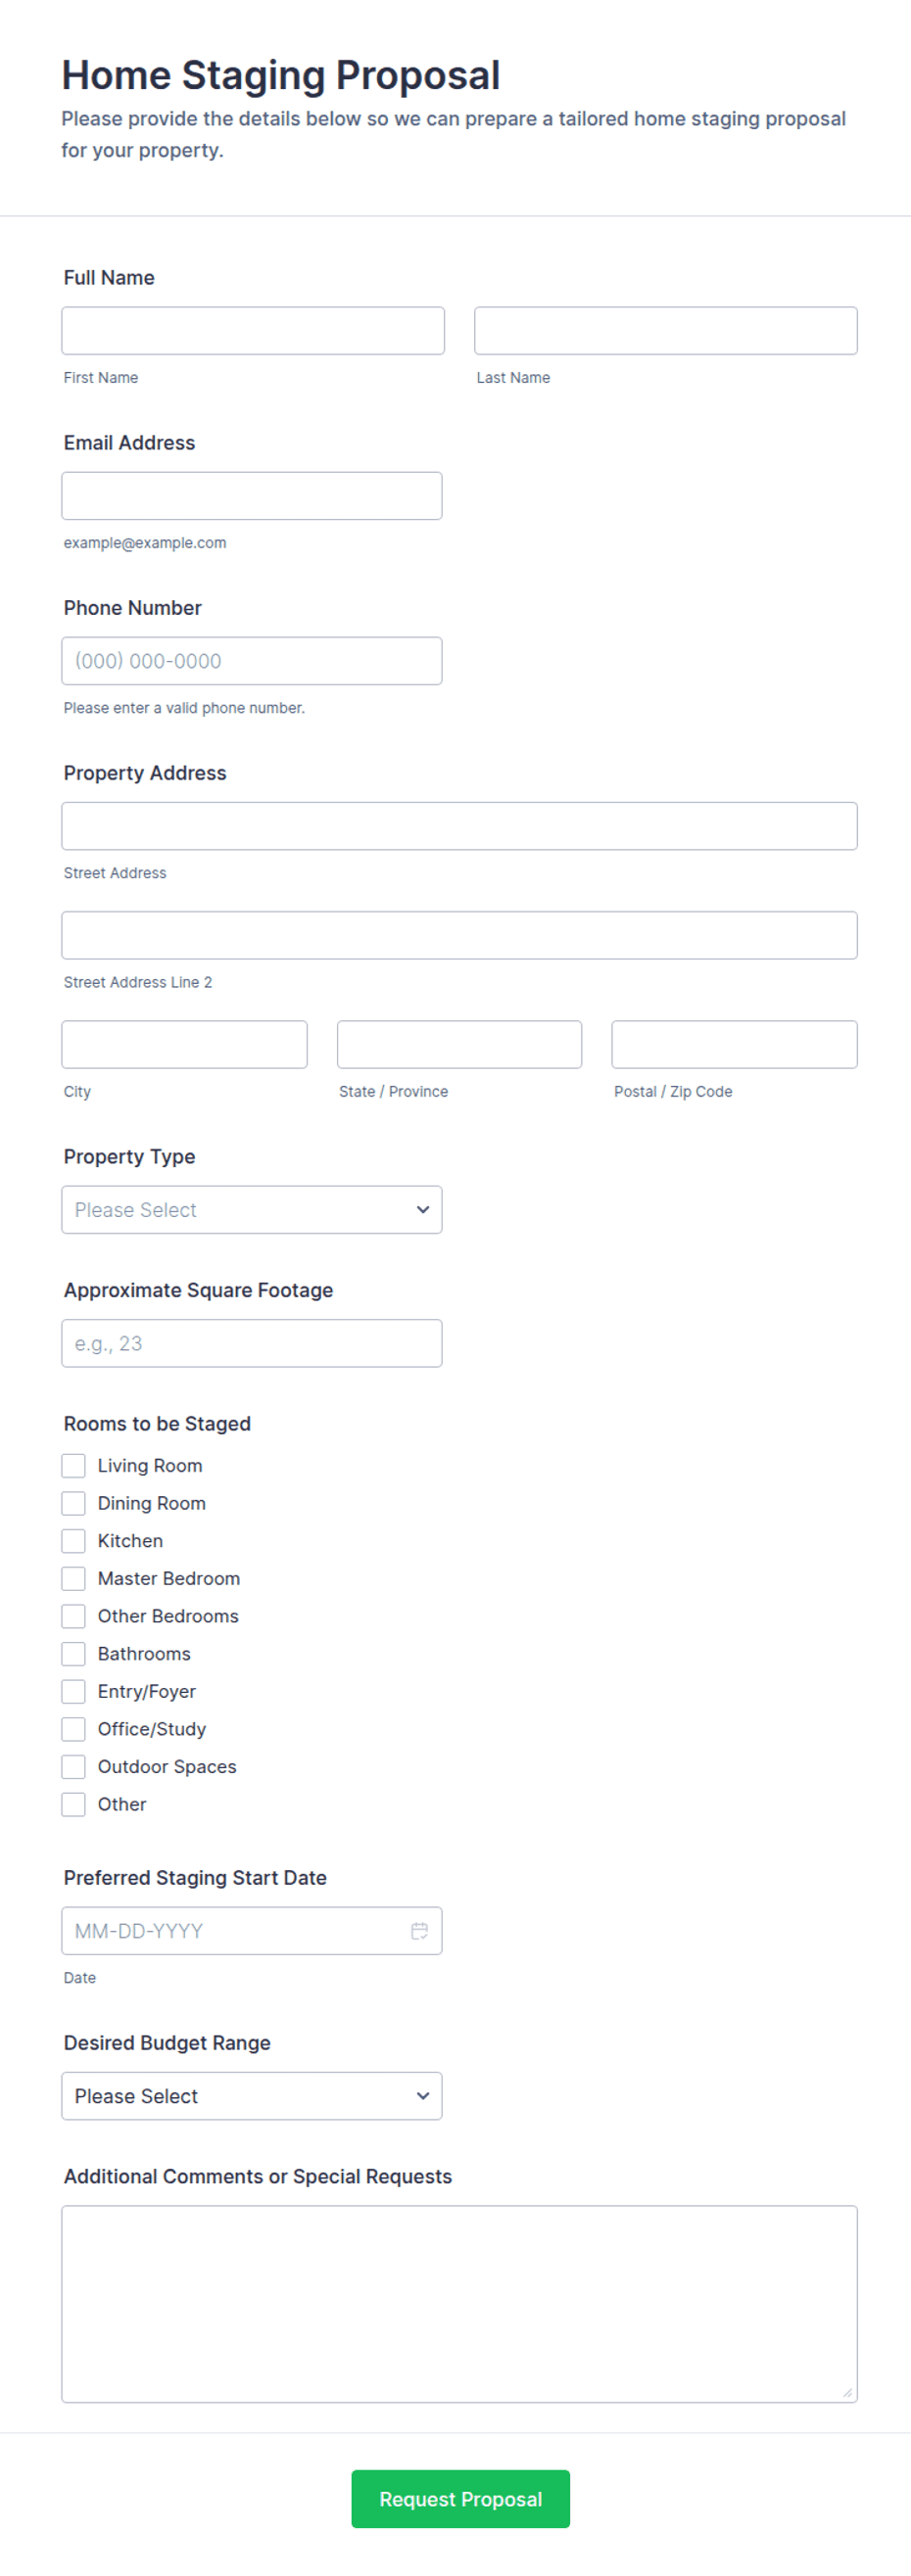Check the Entry/Foyer box

[x=73, y=1691]
